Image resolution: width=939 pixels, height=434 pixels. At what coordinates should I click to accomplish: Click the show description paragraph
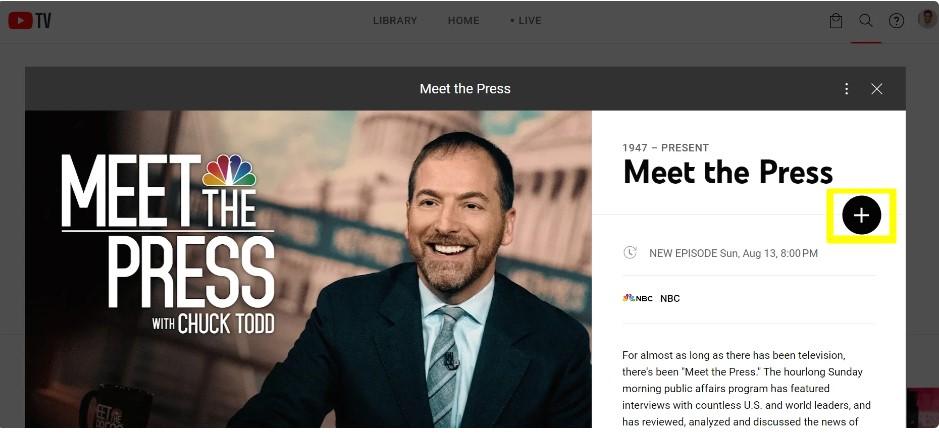click(x=746, y=389)
